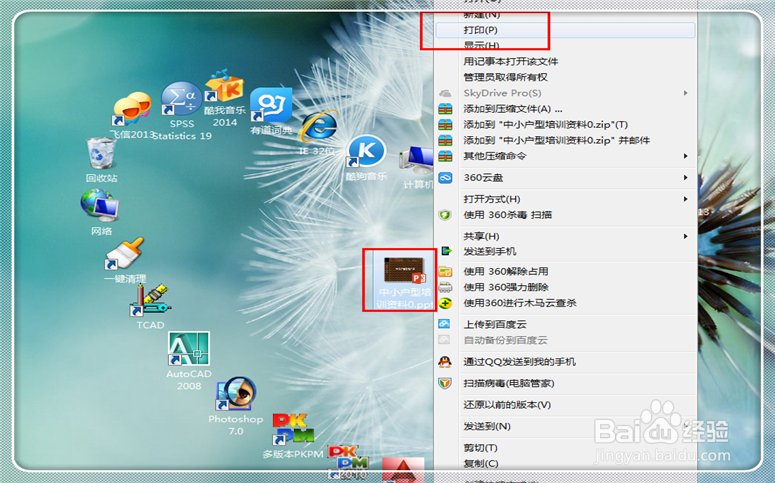The width and height of the screenshot is (775, 483).
Task: Expand the 其他压缩命令 submenu arrow
Action: click(x=686, y=156)
